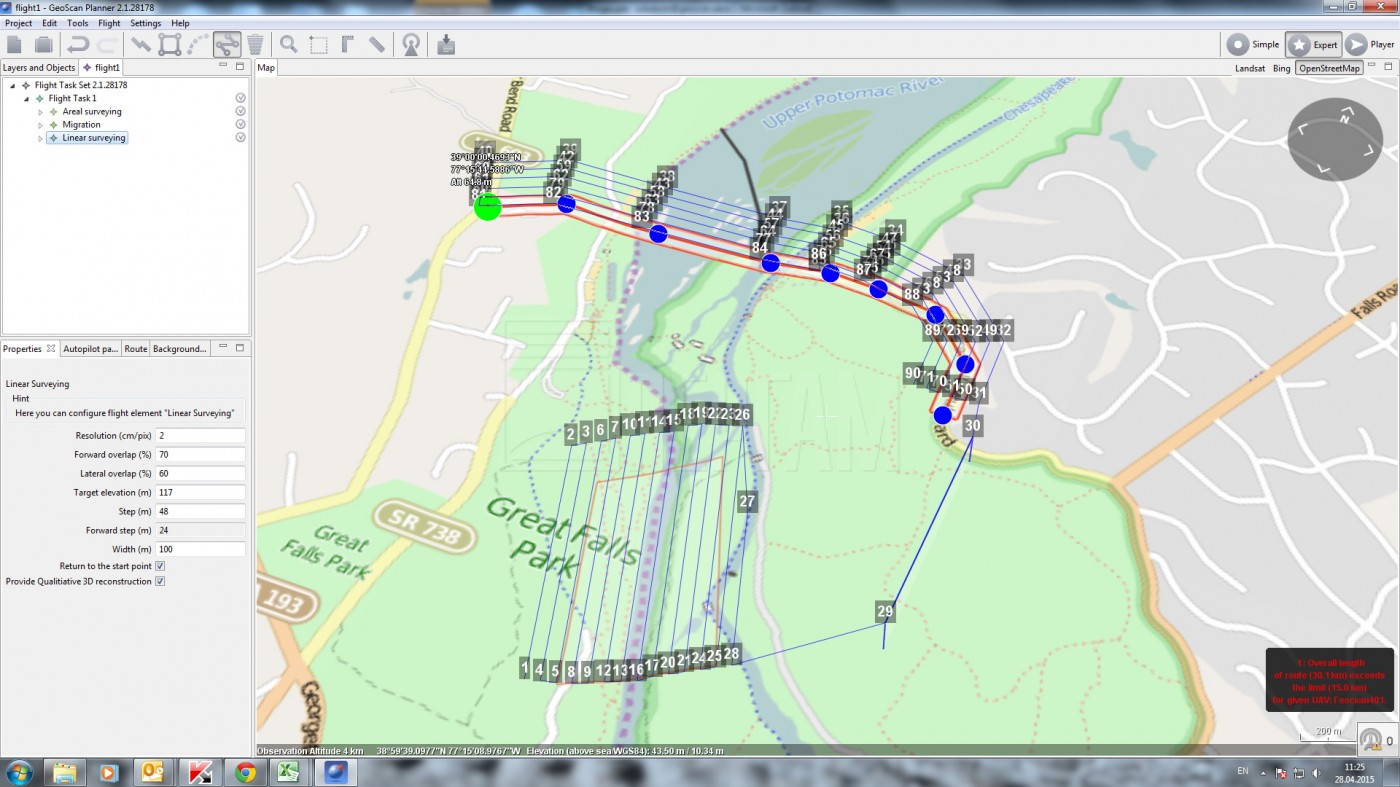Click the New project page icon
Viewport: 1400px width, 787px height.
click(14, 44)
